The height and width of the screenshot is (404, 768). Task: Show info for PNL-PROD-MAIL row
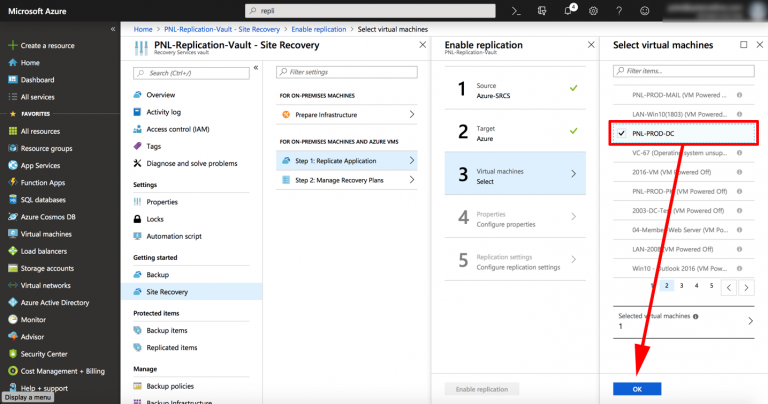click(740, 95)
